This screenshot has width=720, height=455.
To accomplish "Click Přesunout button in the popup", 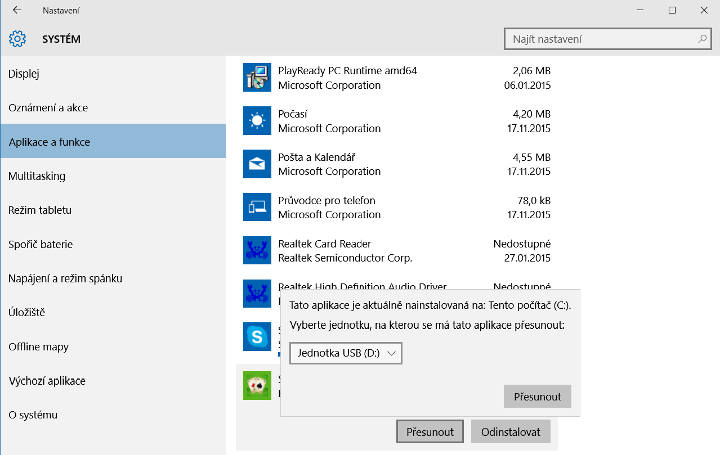I will click(x=537, y=396).
